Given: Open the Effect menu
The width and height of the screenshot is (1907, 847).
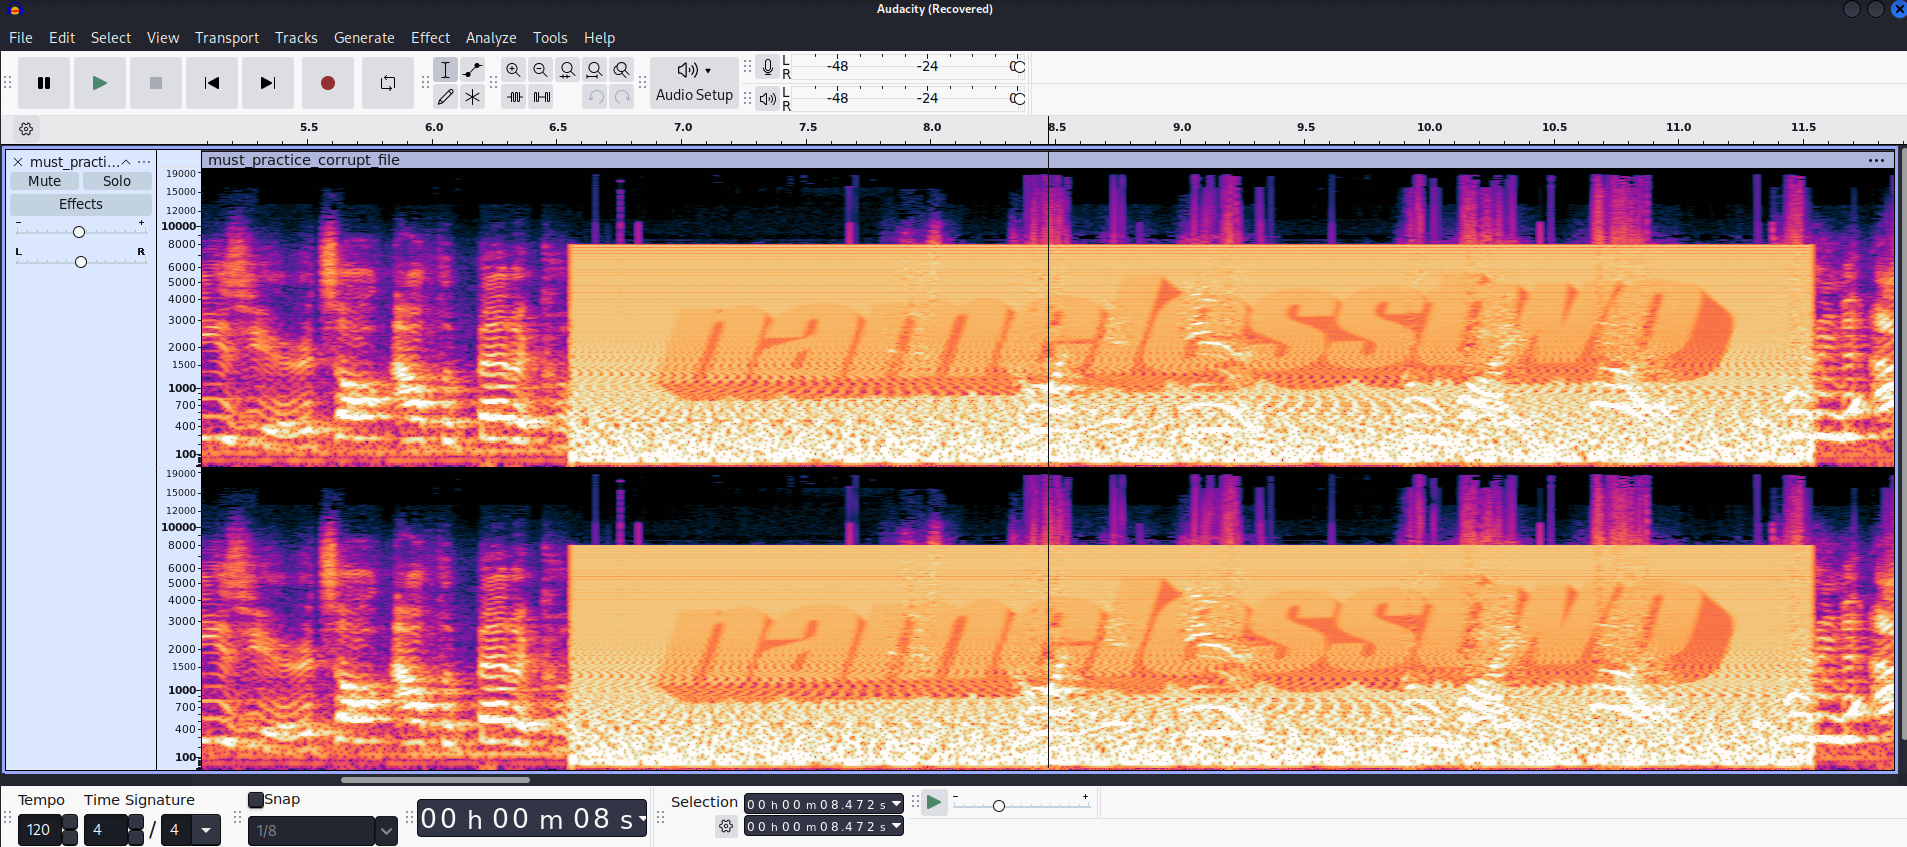Looking at the screenshot, I should click(431, 38).
